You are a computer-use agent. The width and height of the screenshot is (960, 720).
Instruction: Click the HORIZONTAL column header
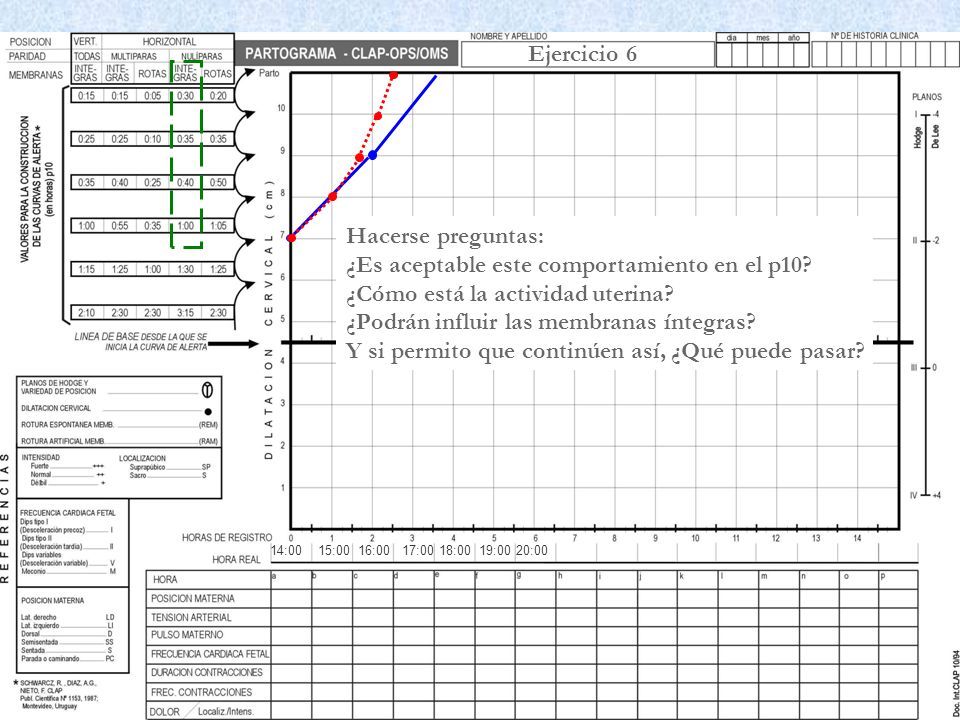[169, 42]
